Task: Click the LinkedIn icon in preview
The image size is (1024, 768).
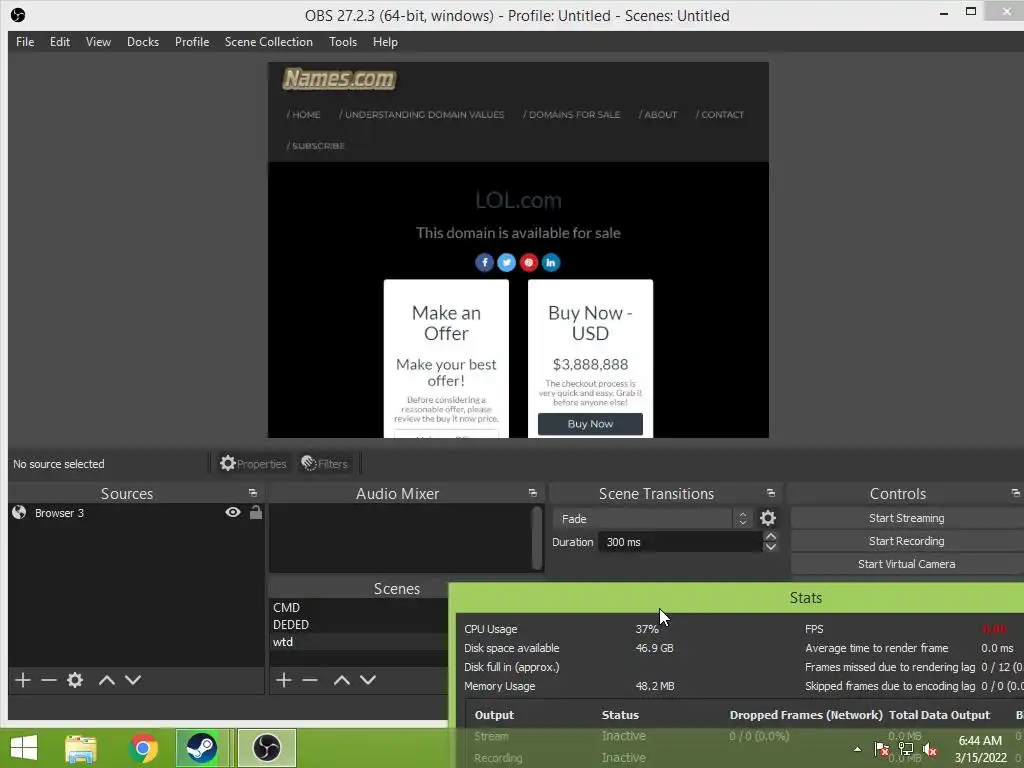Action: [551, 263]
